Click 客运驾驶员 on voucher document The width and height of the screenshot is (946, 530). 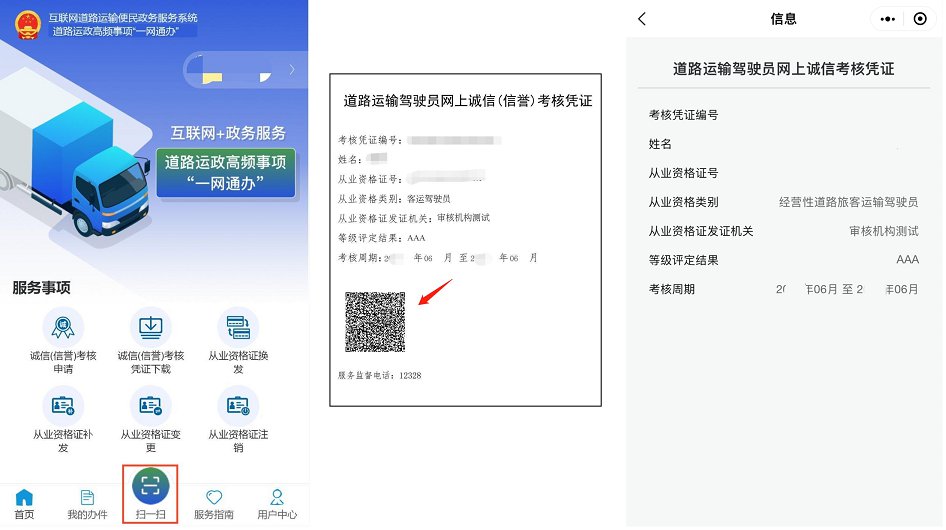pos(428,199)
